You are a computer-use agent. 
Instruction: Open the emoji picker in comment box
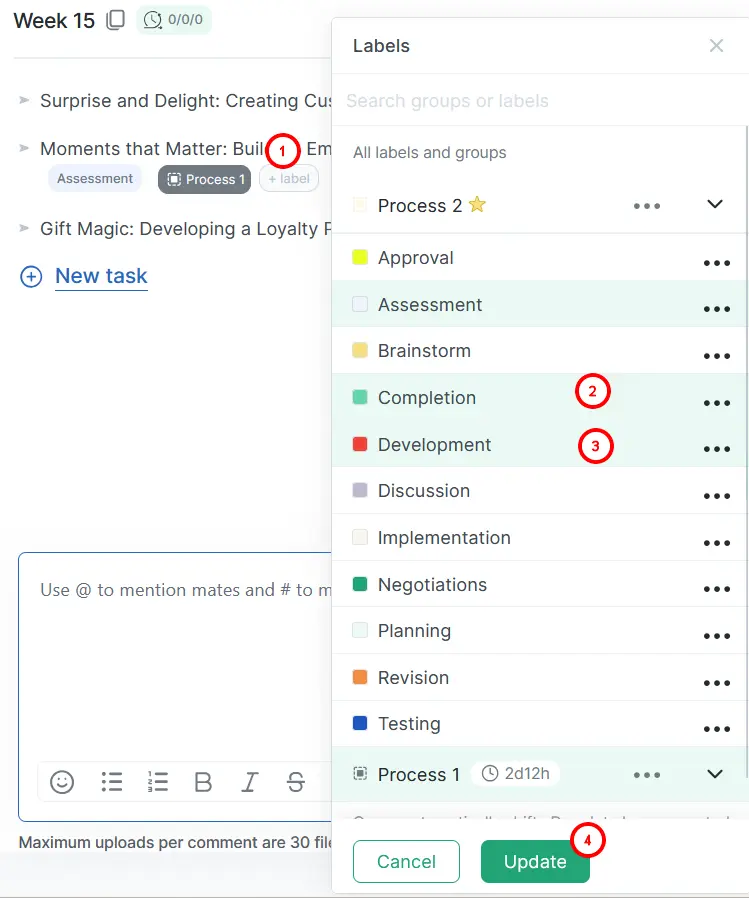pos(62,782)
